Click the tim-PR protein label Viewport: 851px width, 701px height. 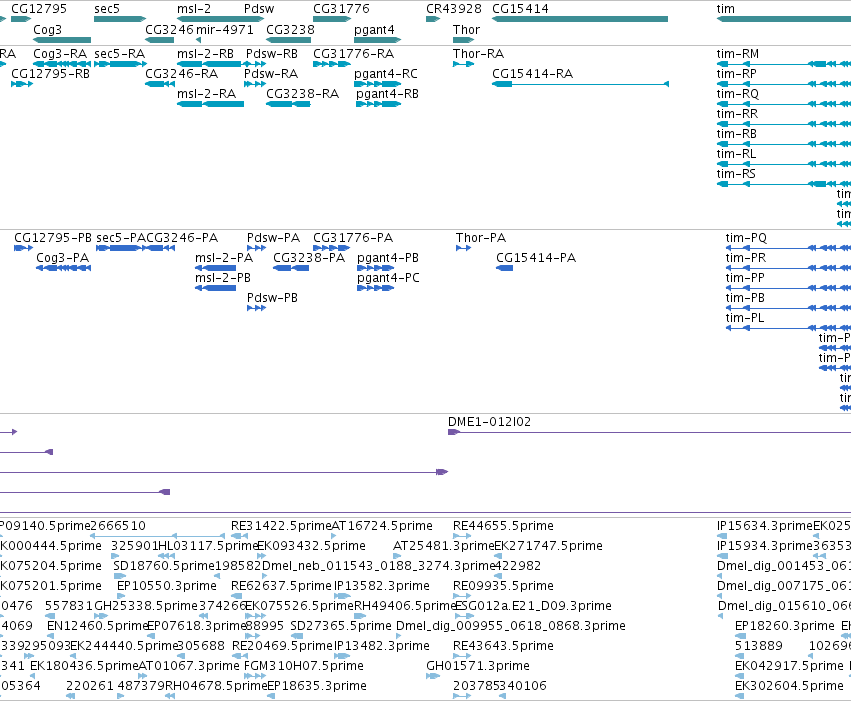tap(746, 258)
